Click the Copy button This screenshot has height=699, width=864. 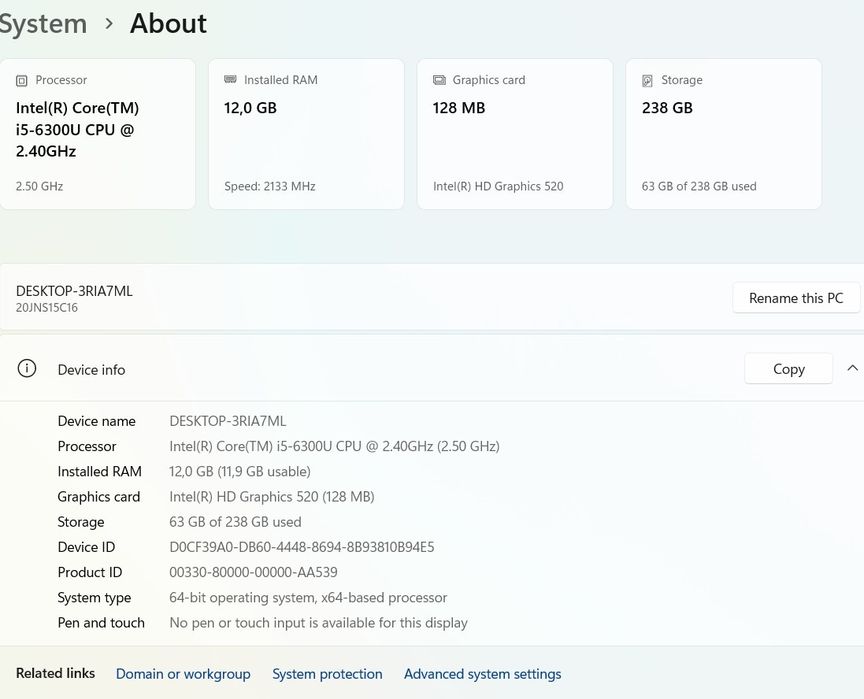pyautogui.click(x=788, y=369)
